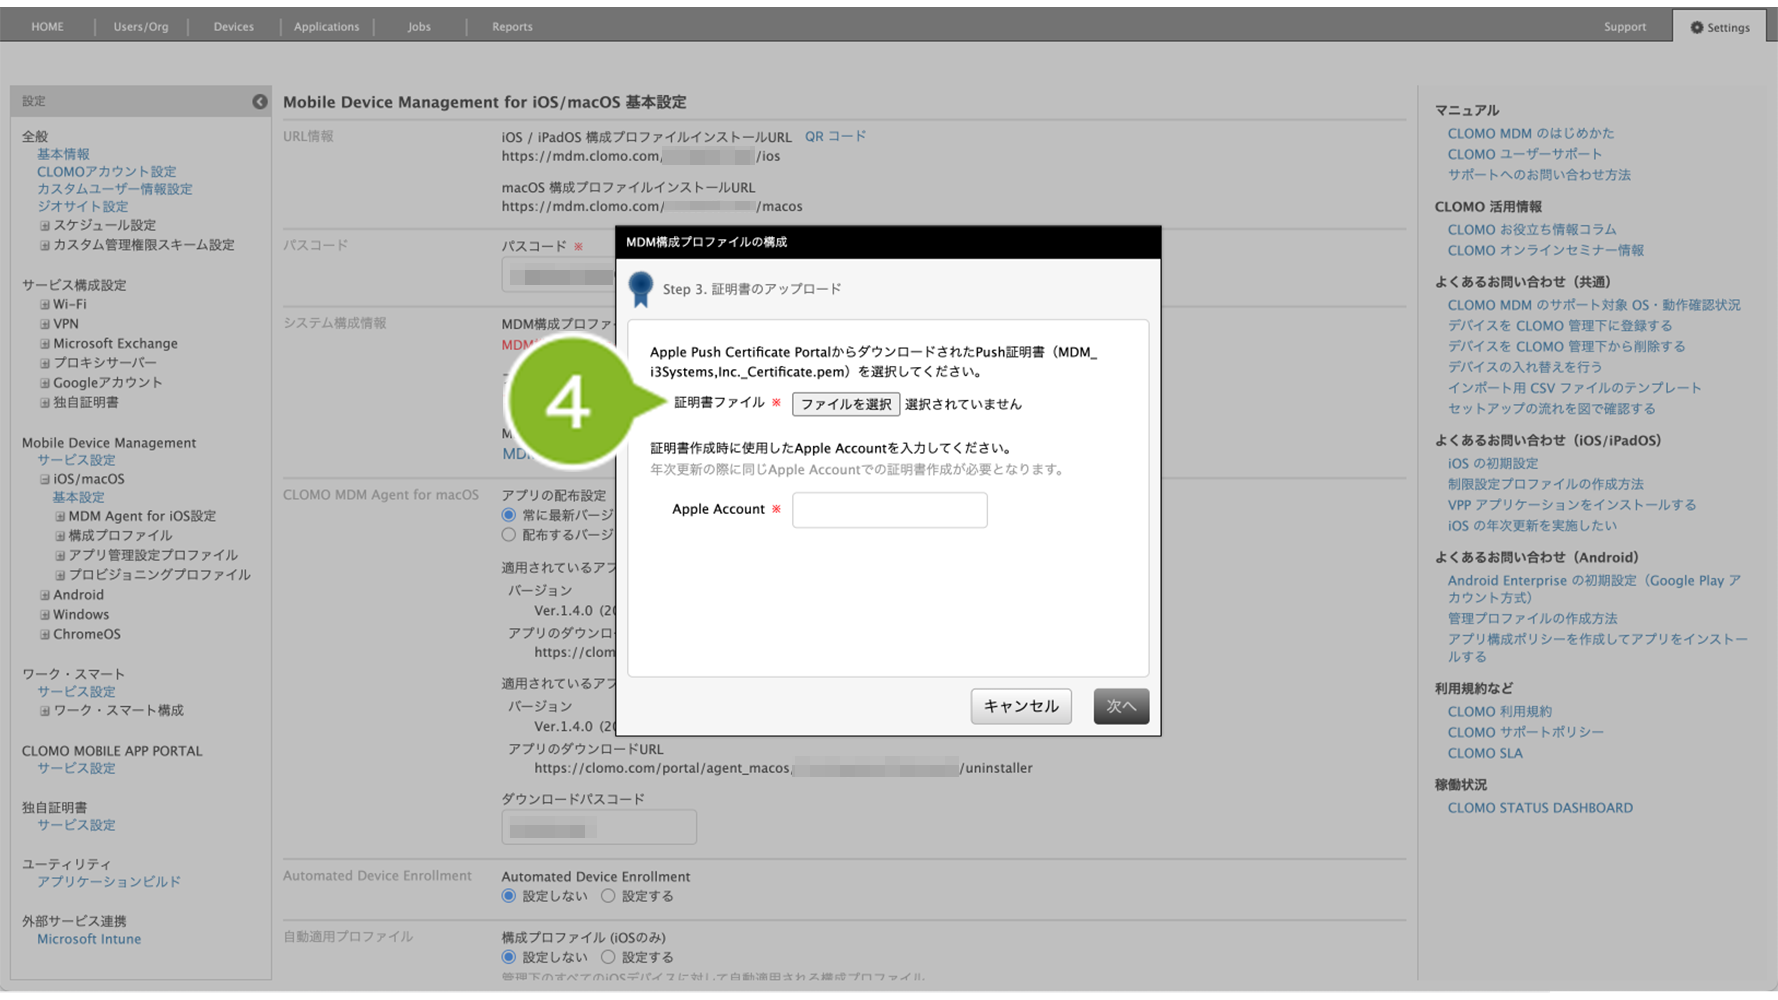Open CLOMO 利用規約 link
The width and height of the screenshot is (1778, 1000).
click(x=1499, y=712)
